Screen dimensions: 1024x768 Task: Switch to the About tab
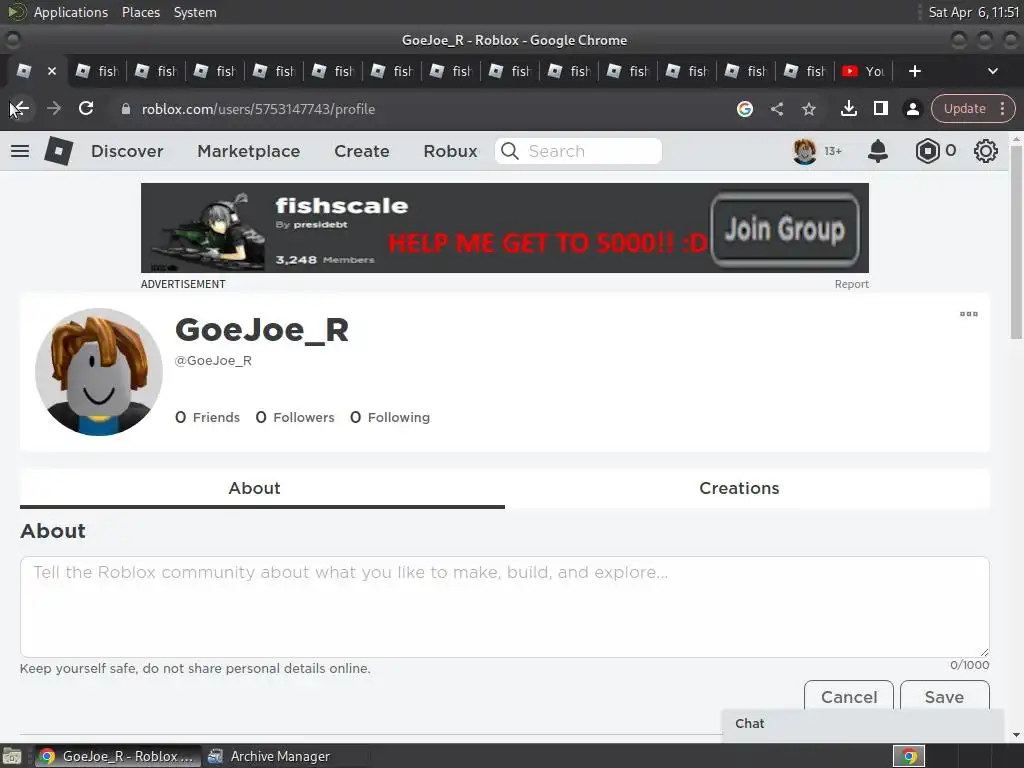[x=262, y=488]
